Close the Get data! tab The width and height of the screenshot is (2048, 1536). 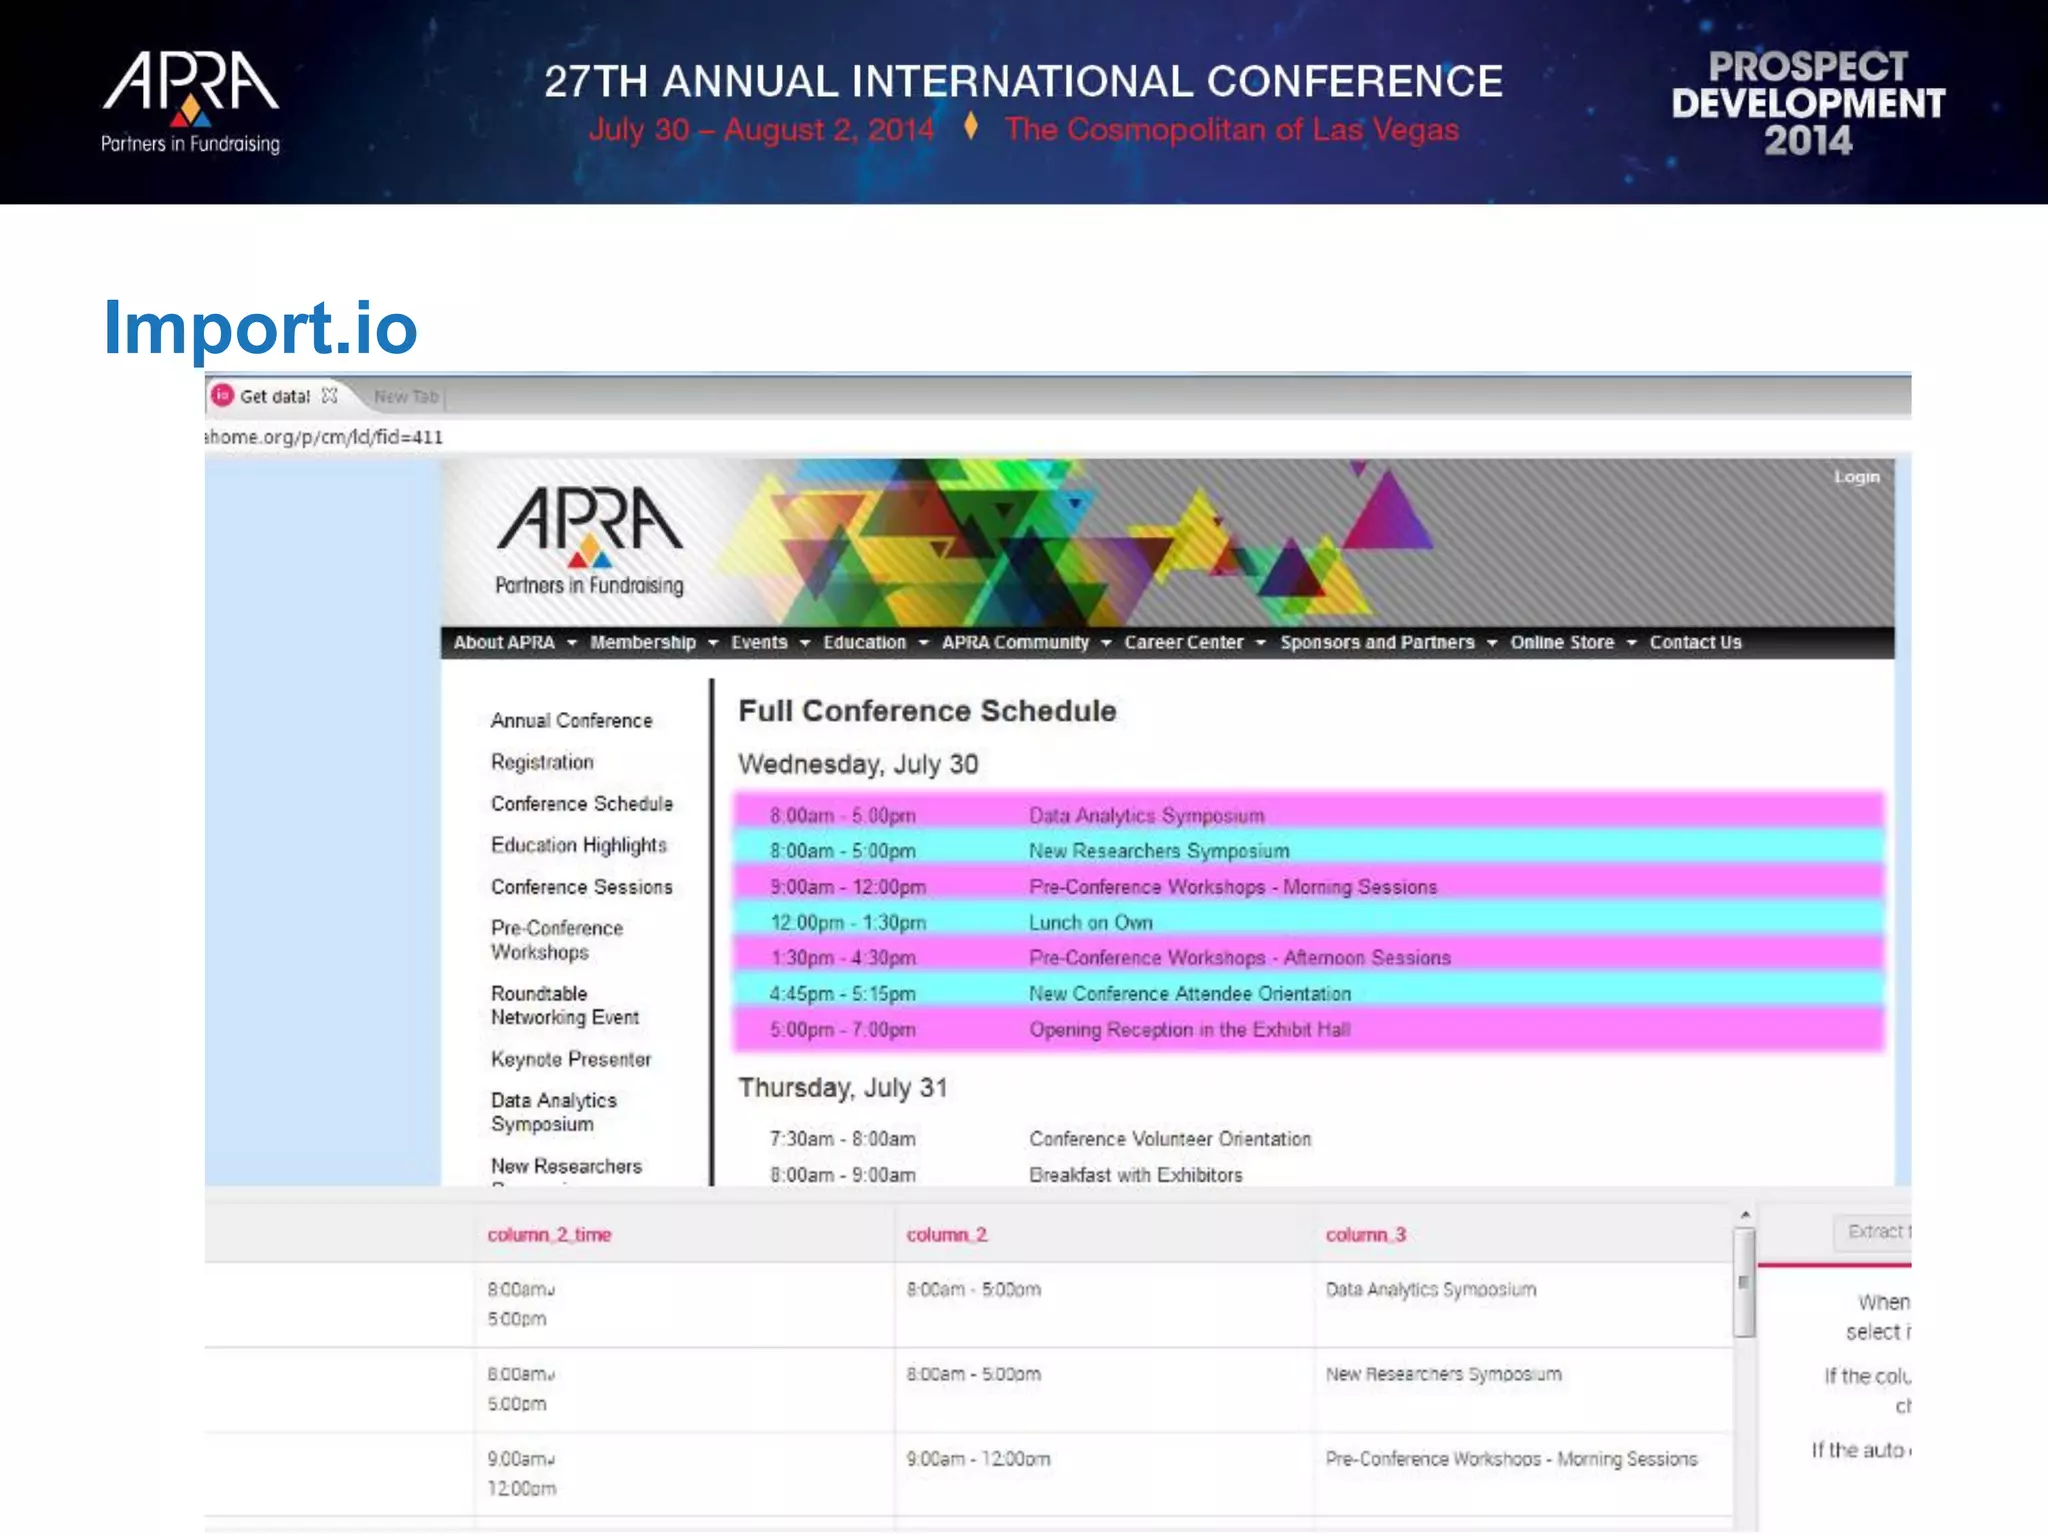tap(329, 396)
